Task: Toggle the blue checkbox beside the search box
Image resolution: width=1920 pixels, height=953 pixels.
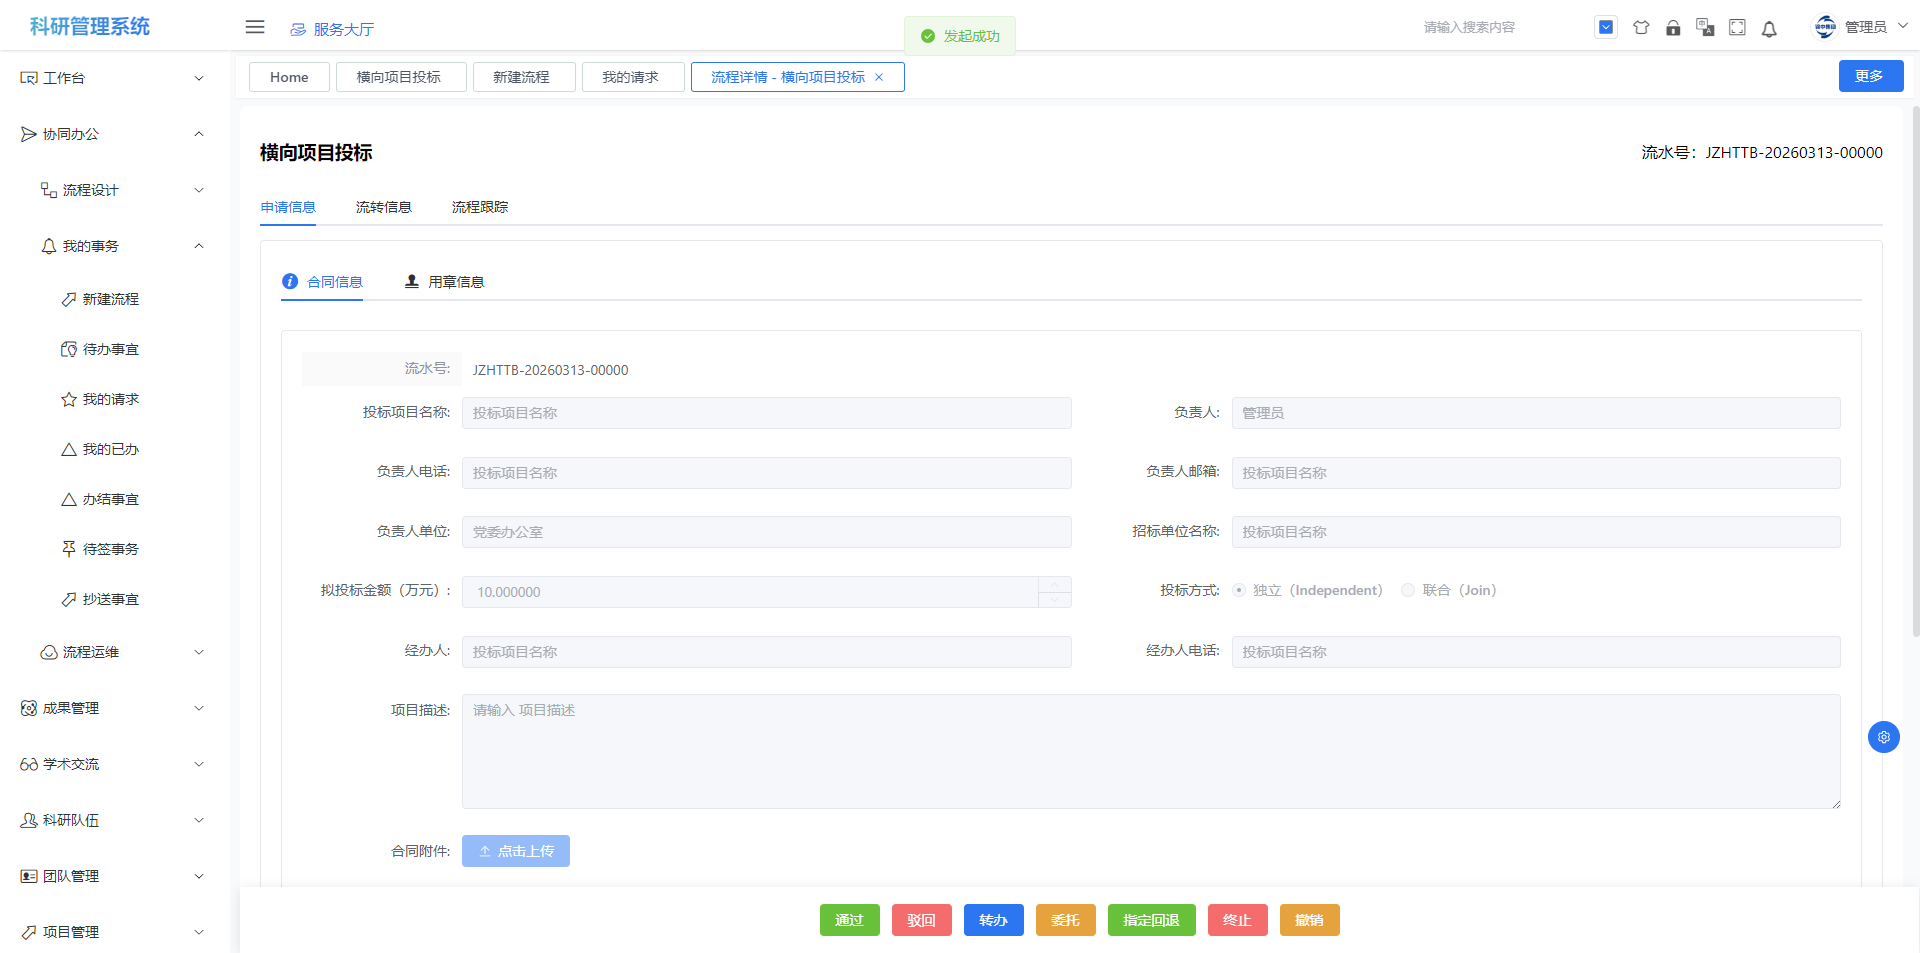Action: click(x=1605, y=28)
